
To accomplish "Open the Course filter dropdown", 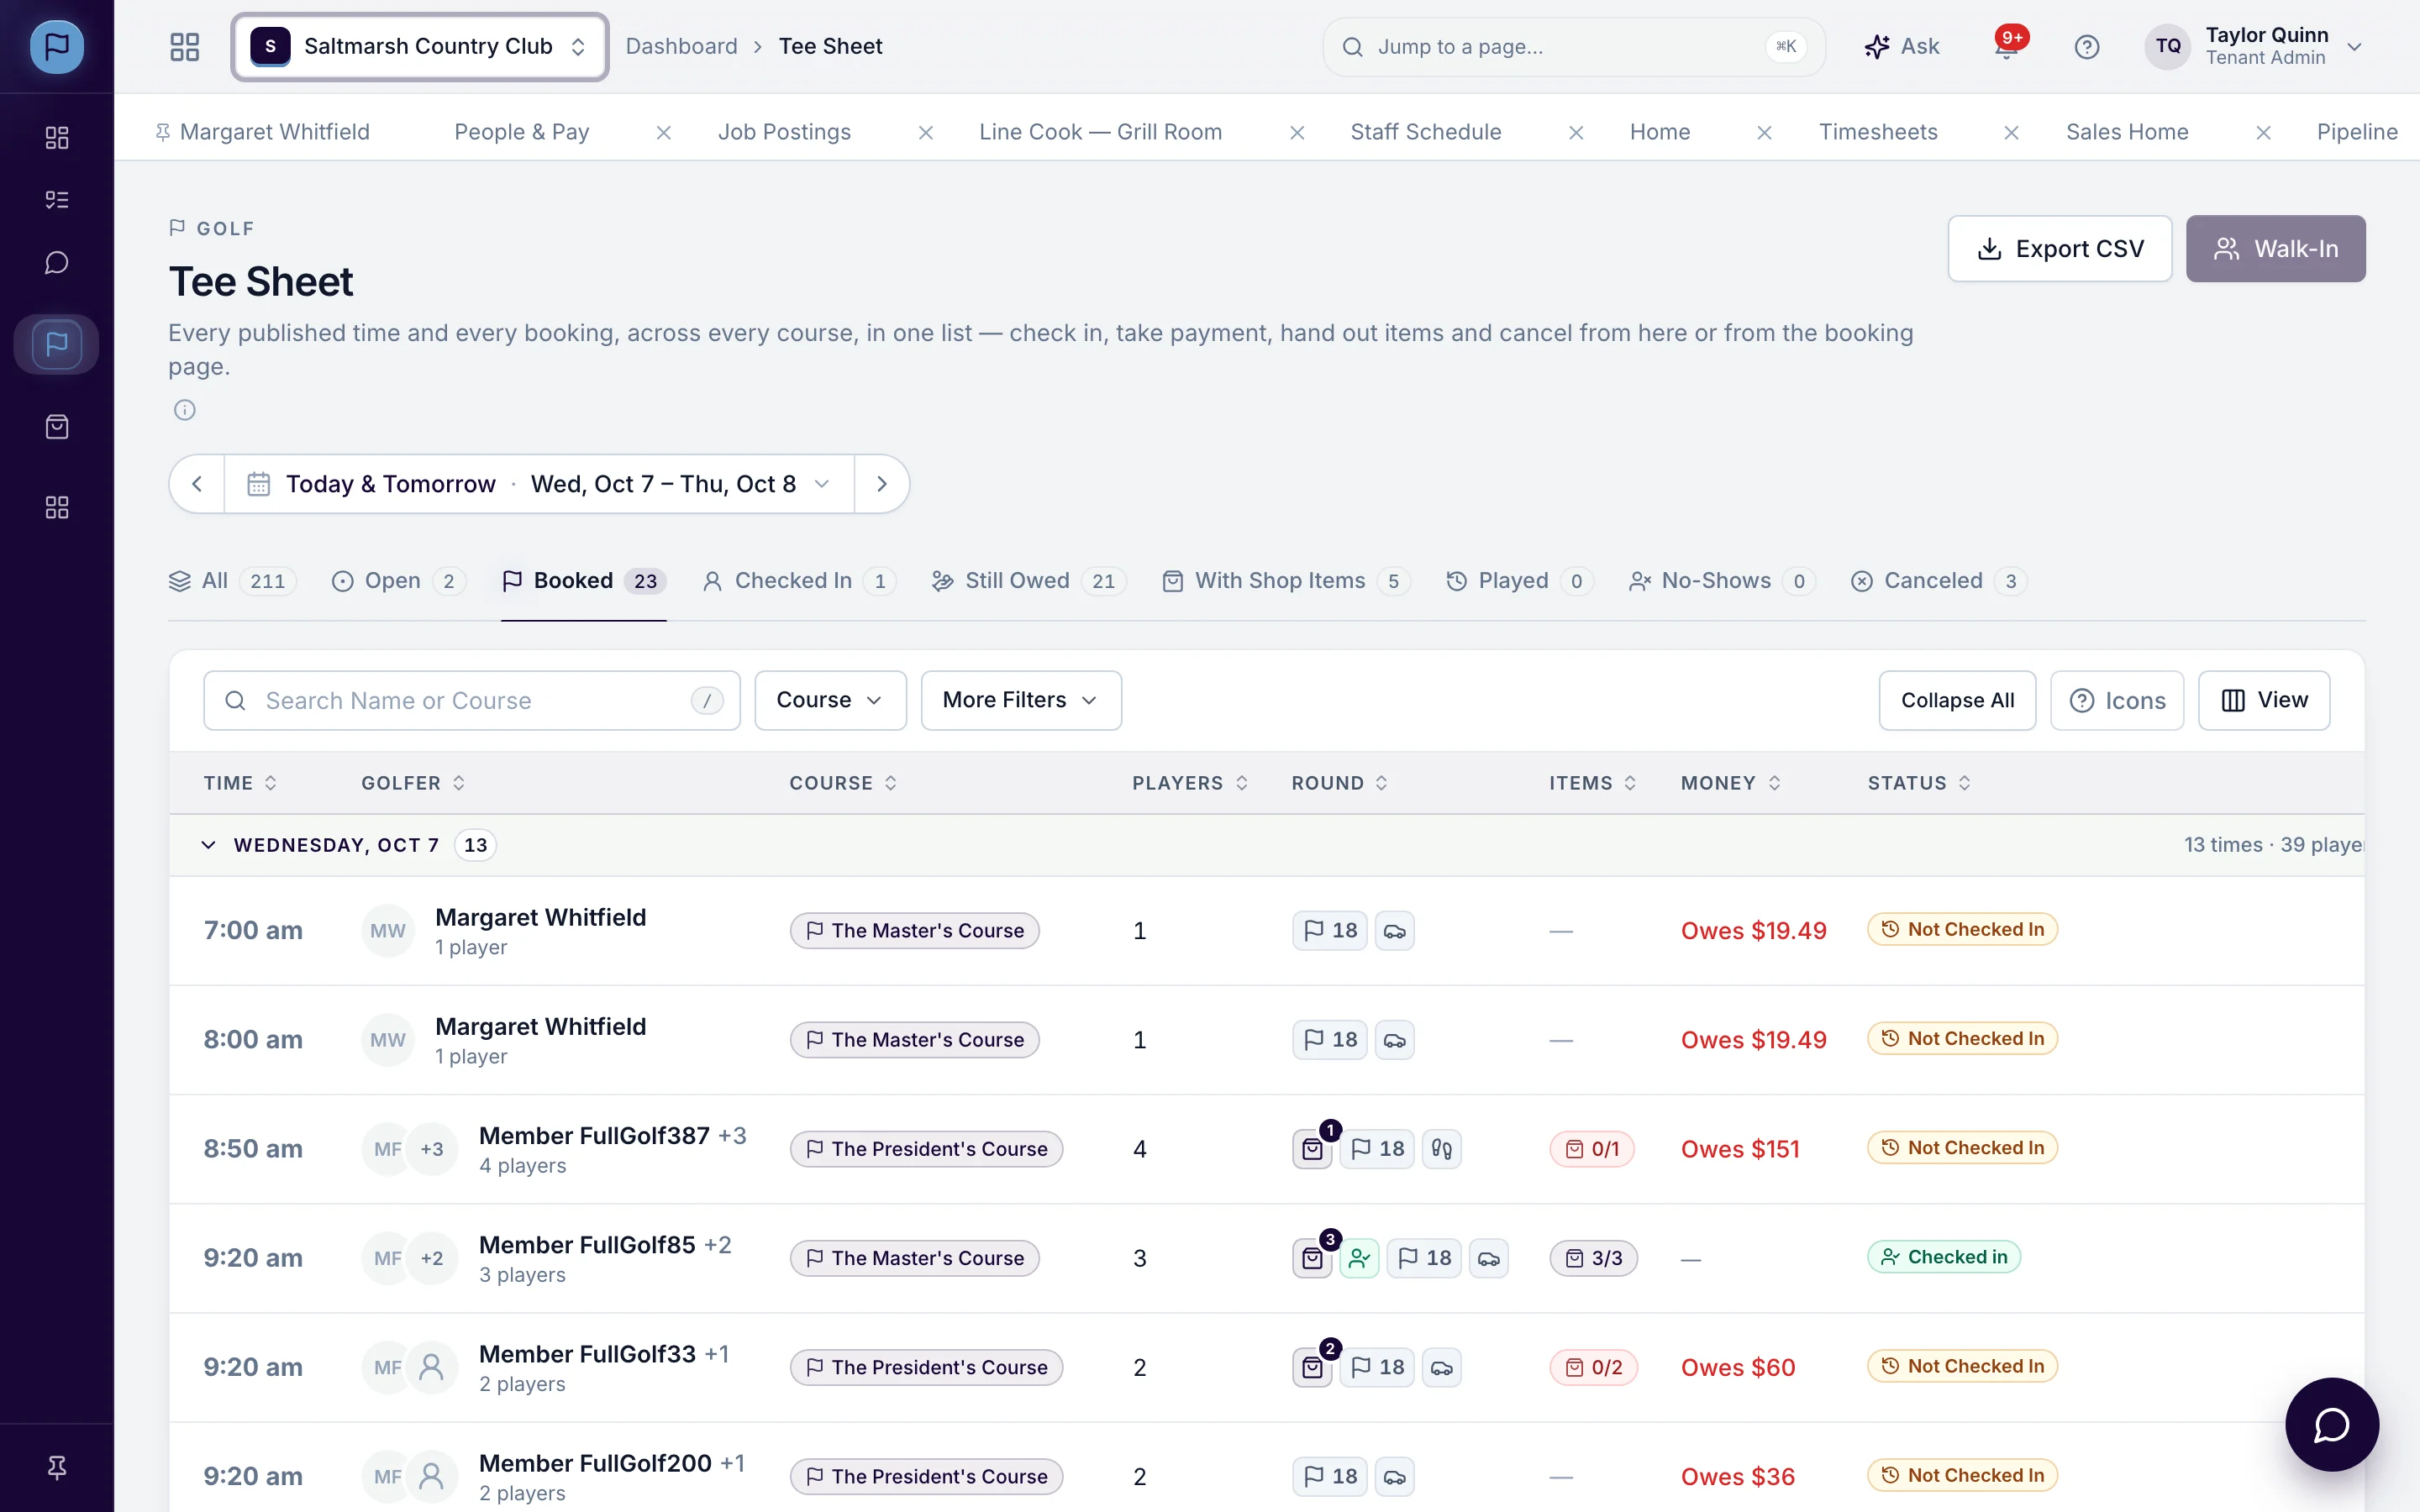I will pos(830,700).
